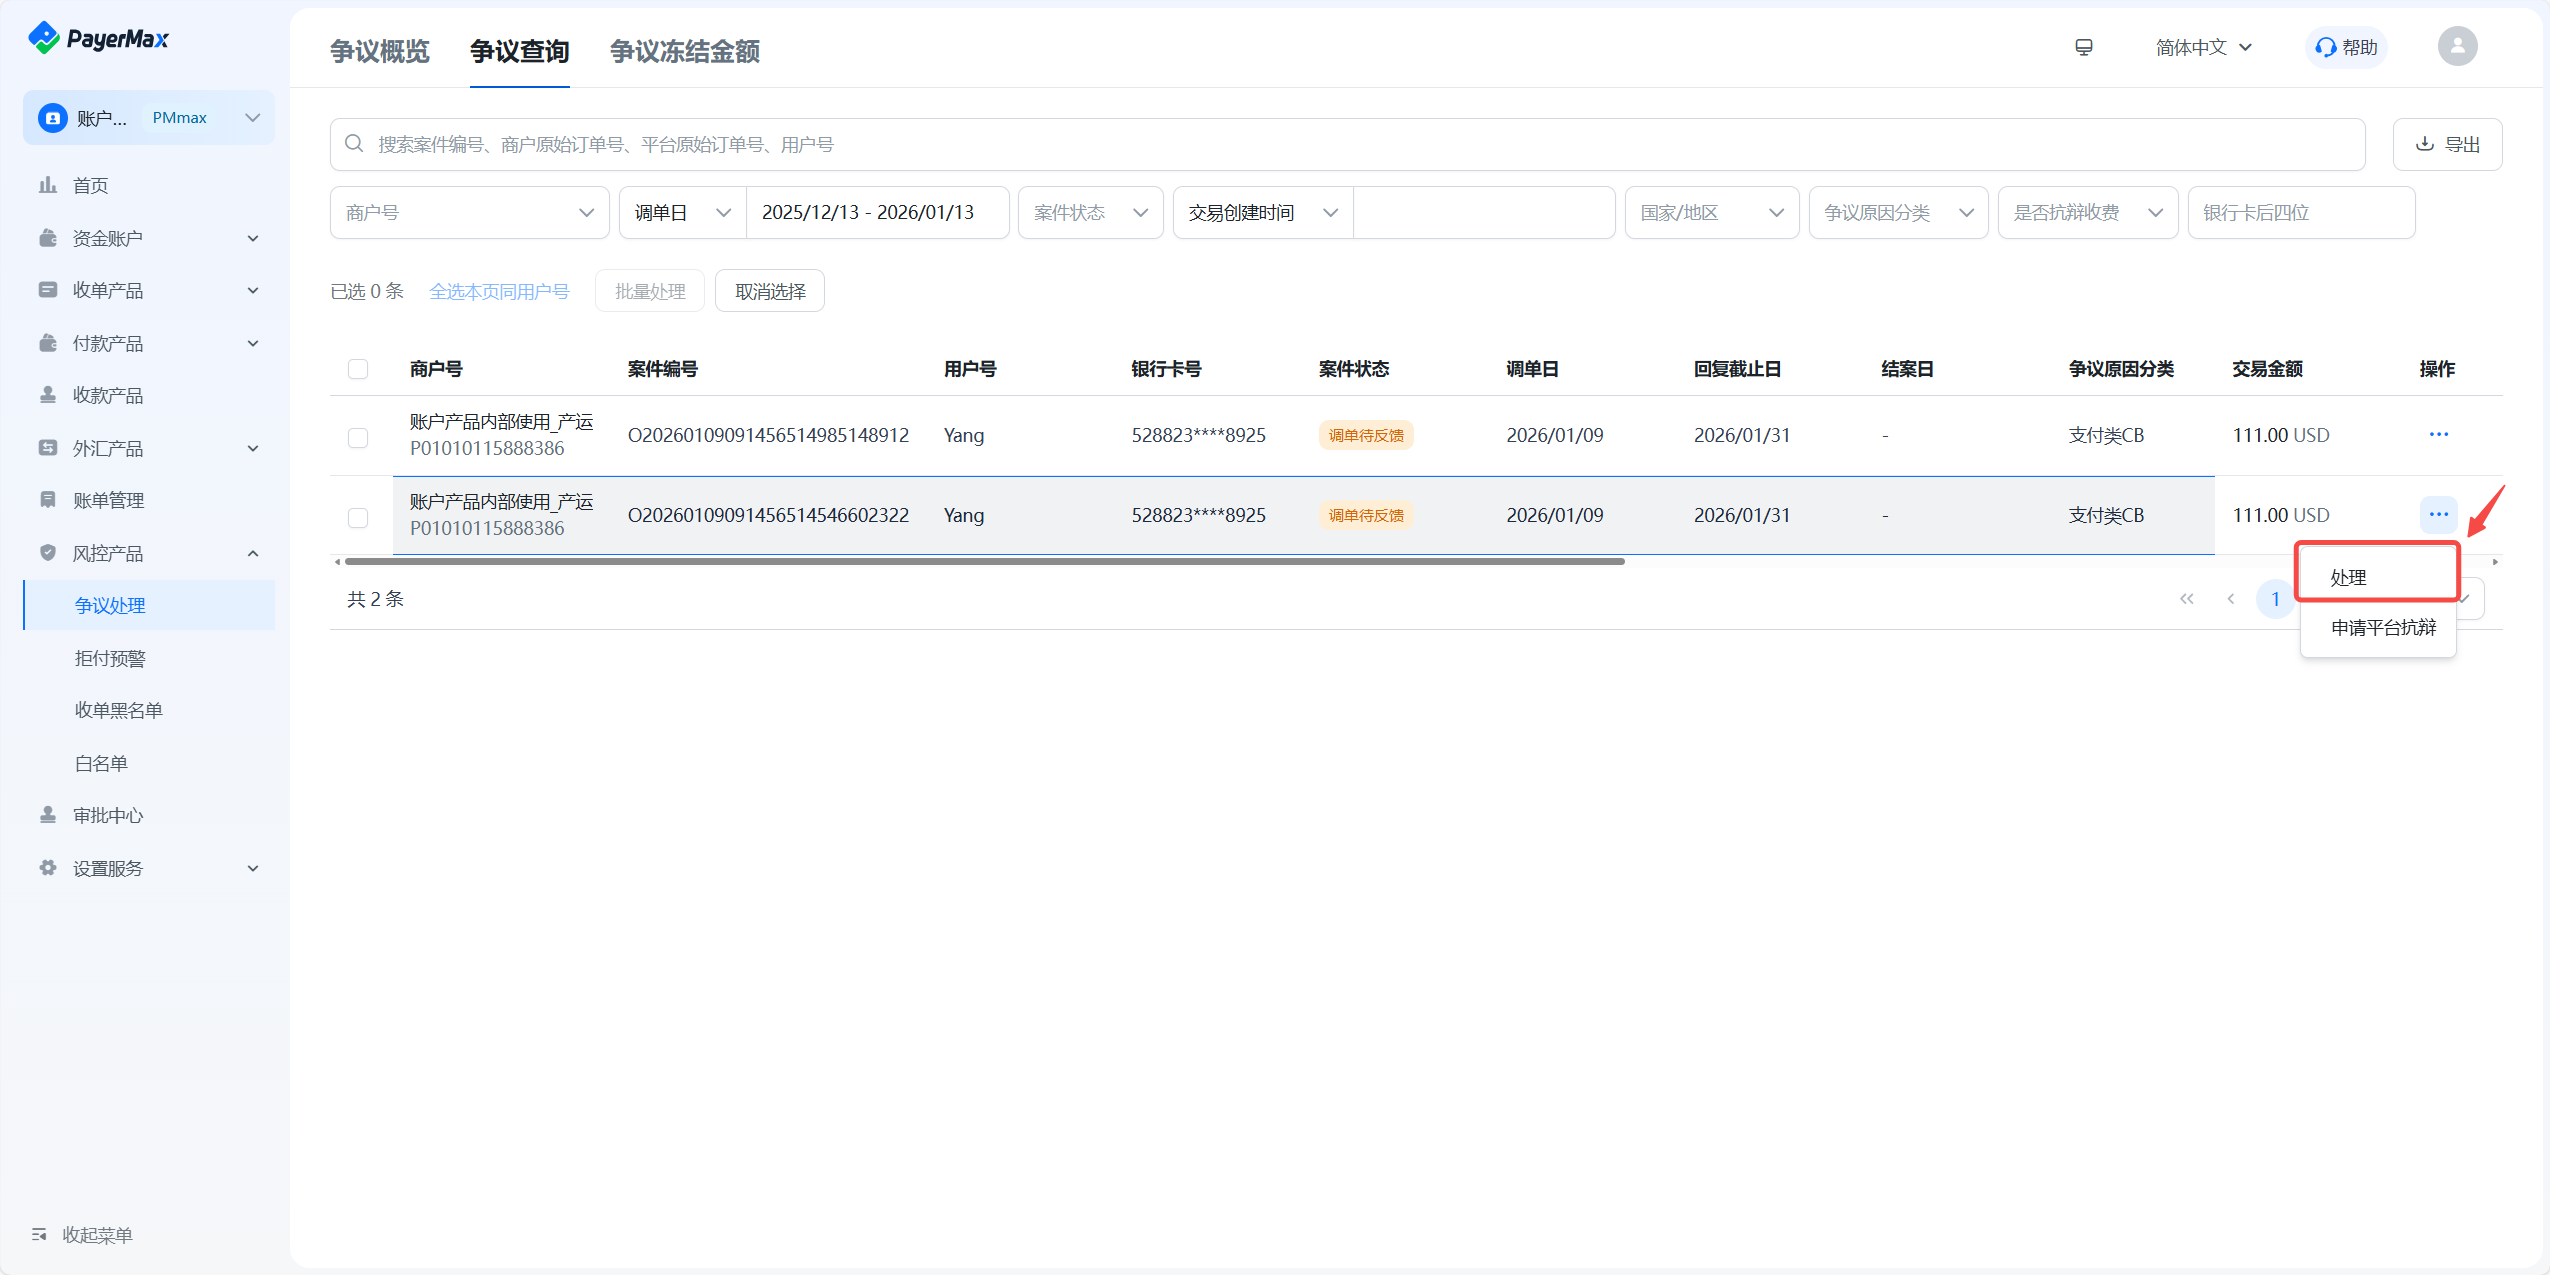Collapse the 风控产品 sidebar chevron
The height and width of the screenshot is (1275, 2550).
coord(253,553)
